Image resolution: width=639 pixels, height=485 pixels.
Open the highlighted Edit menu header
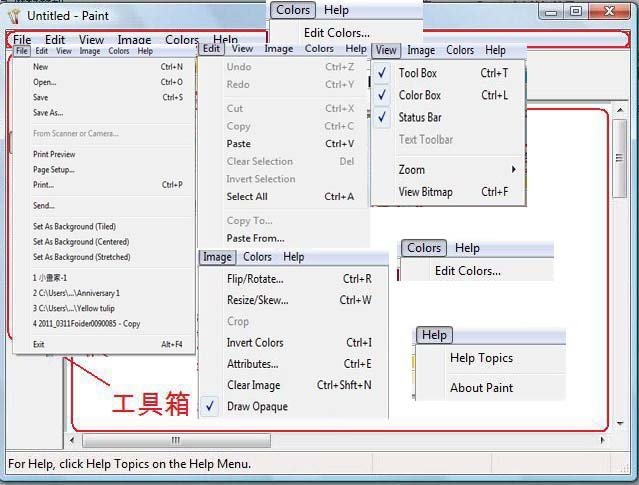click(211, 48)
